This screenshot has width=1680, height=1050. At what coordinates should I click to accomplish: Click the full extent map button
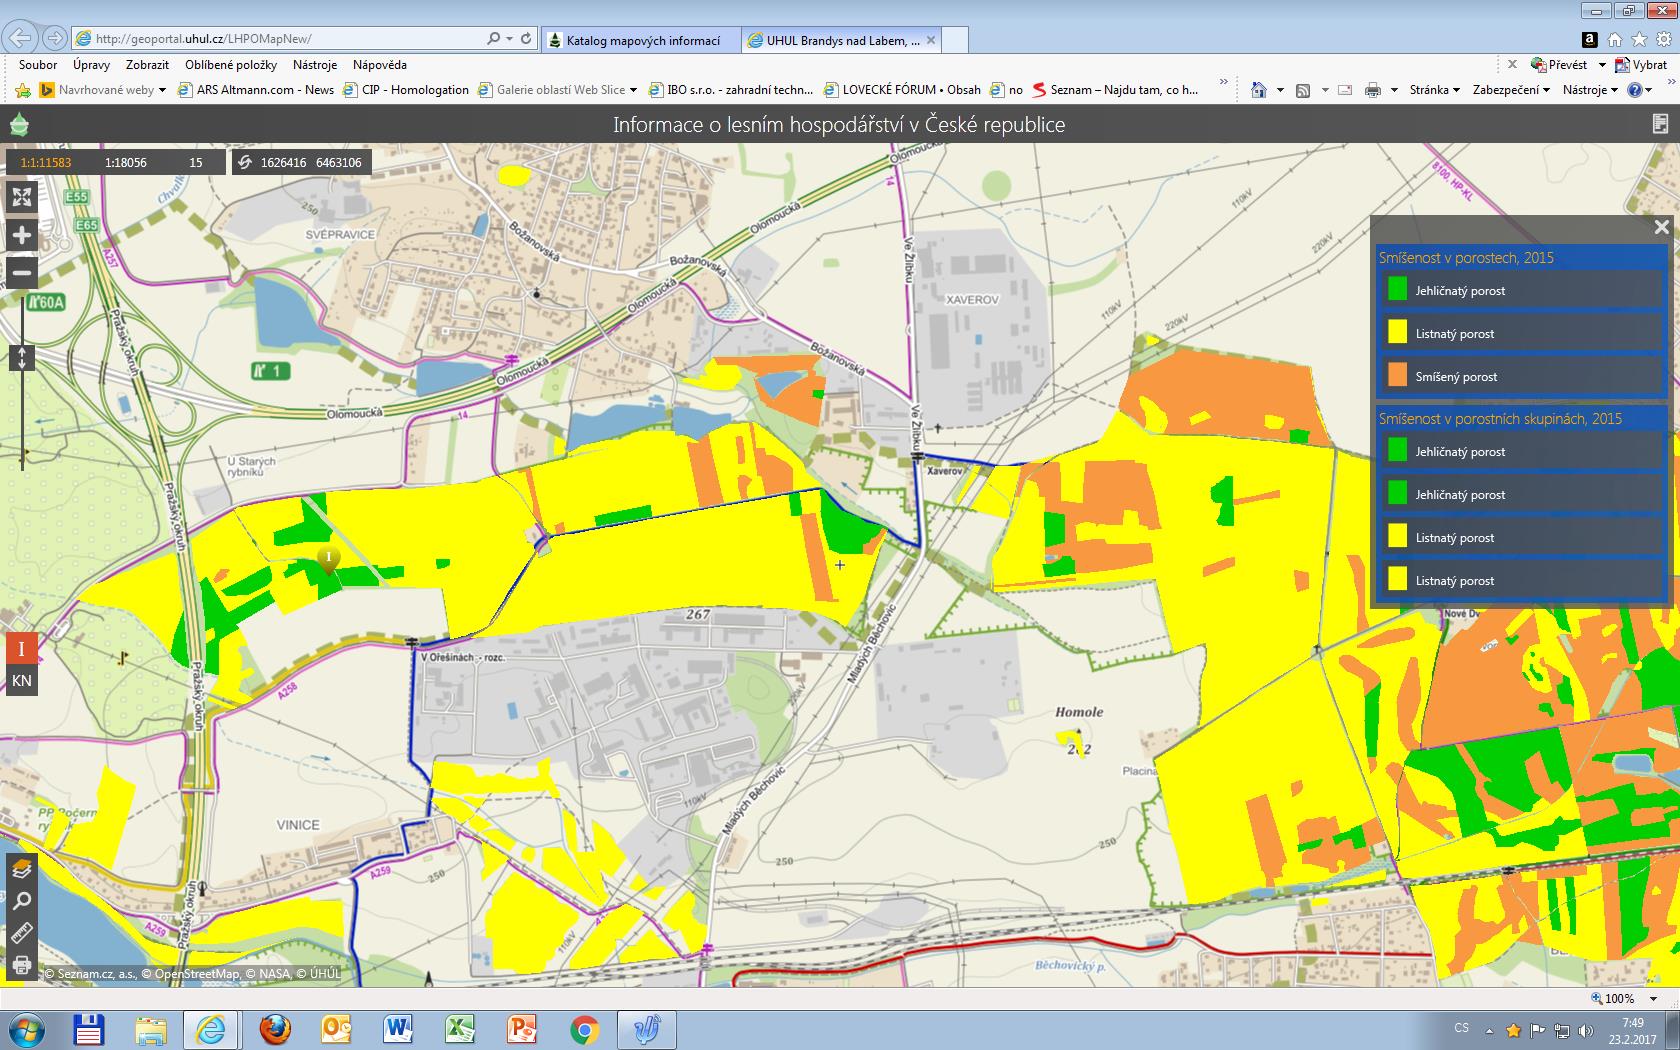(21, 197)
